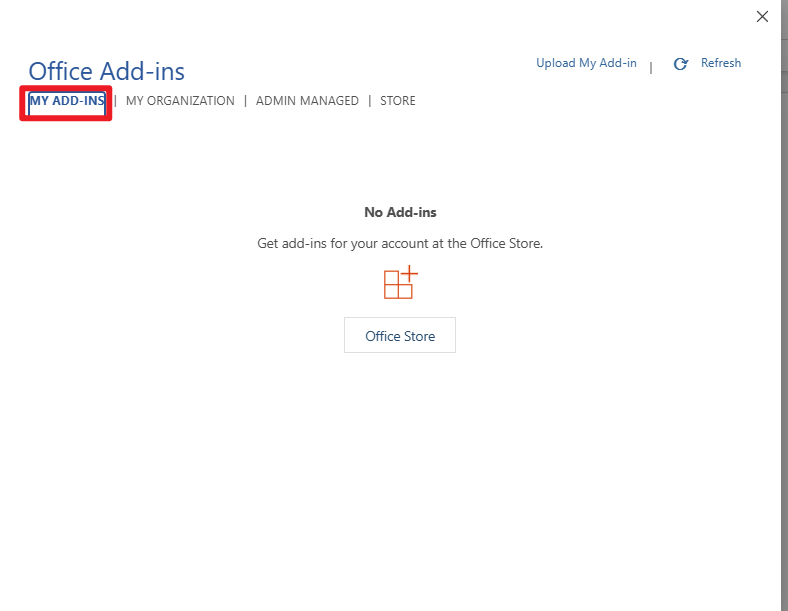Click the orange add-in grid icon

pos(401,282)
